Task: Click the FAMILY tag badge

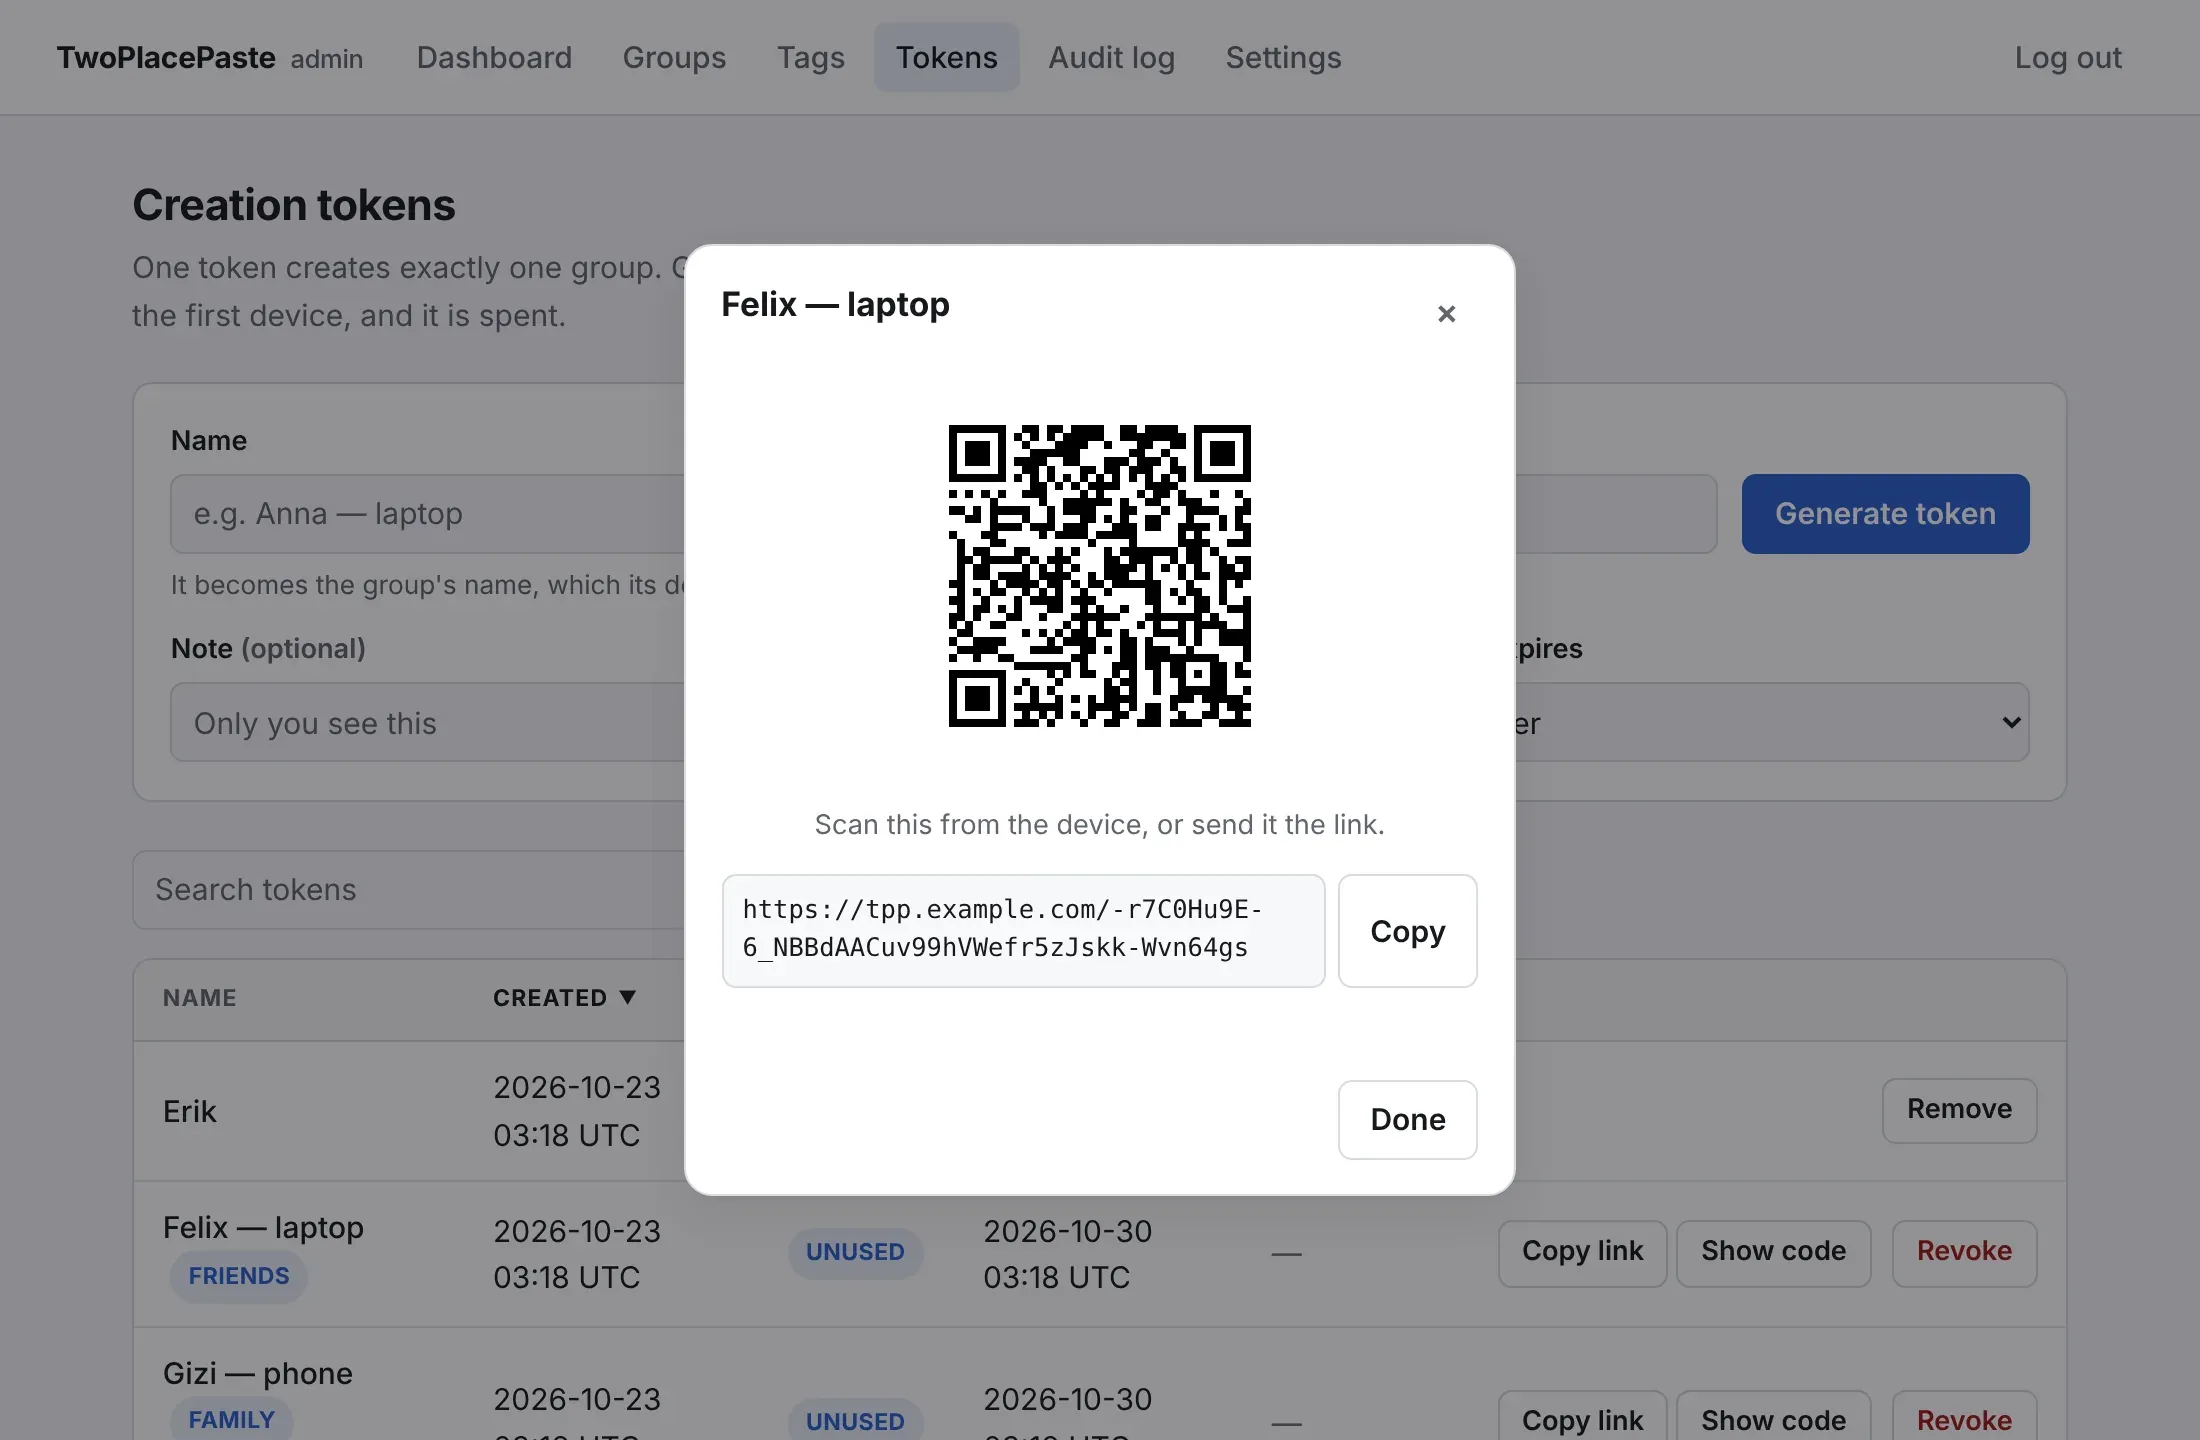Action: click(231, 1420)
